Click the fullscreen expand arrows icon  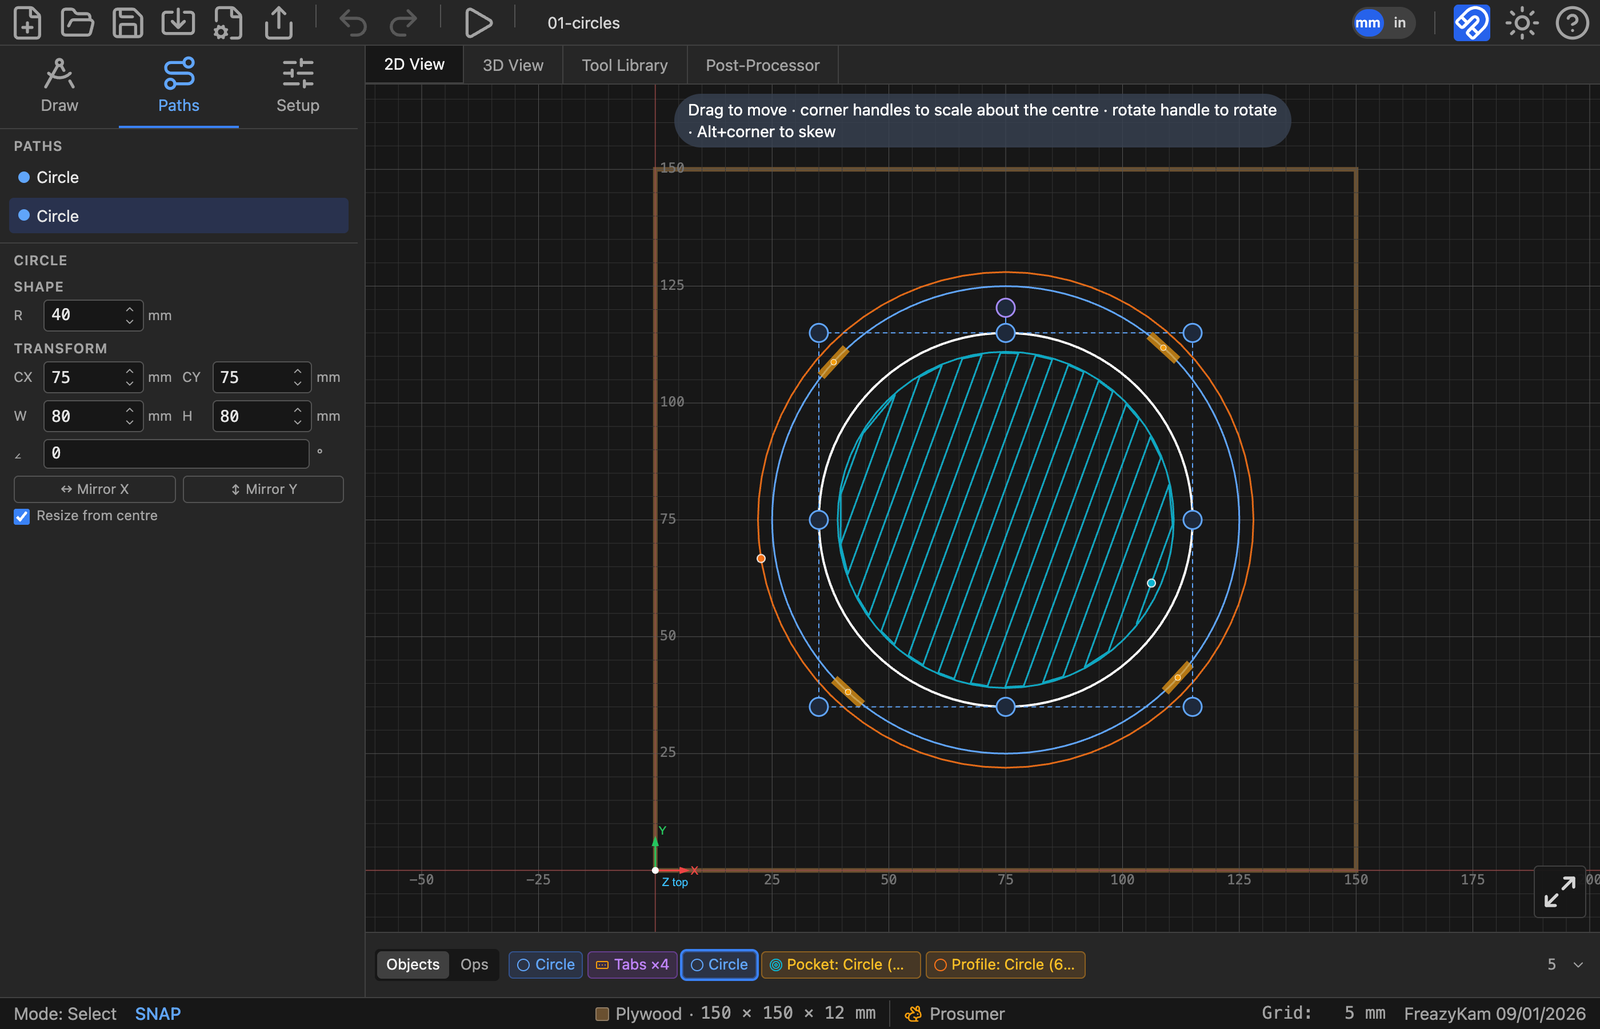(x=1560, y=891)
